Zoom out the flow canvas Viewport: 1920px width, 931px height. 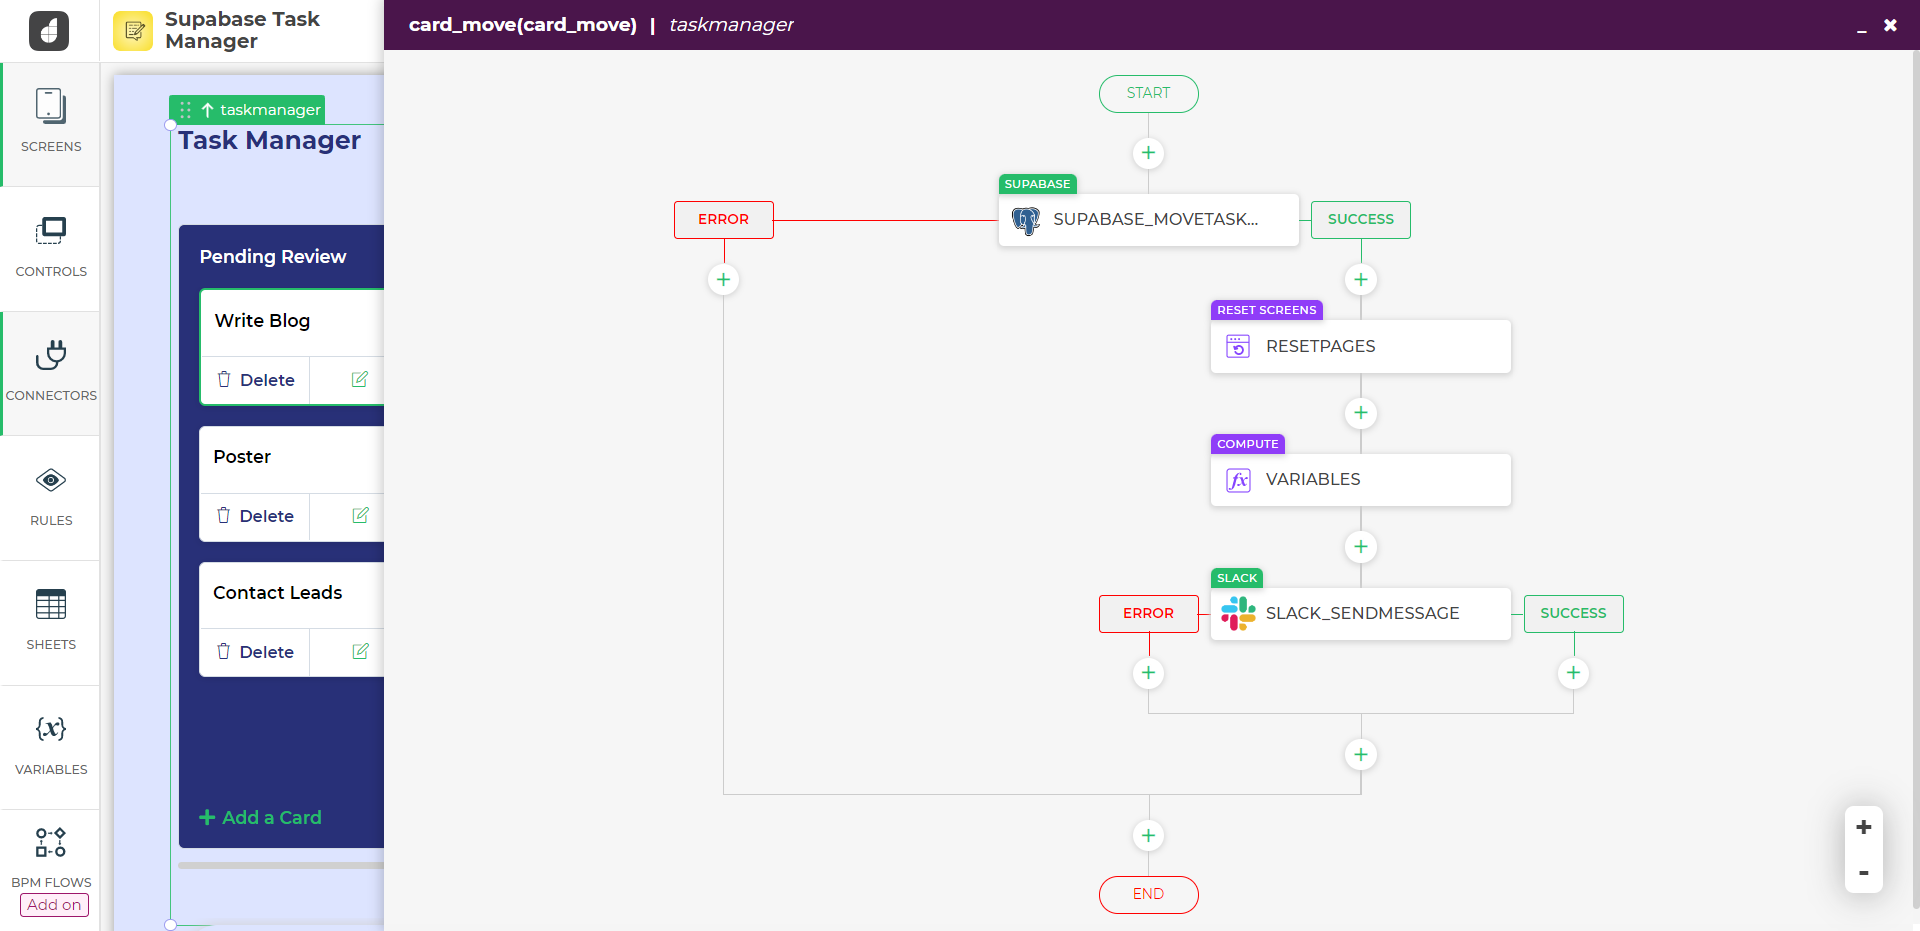1863,873
